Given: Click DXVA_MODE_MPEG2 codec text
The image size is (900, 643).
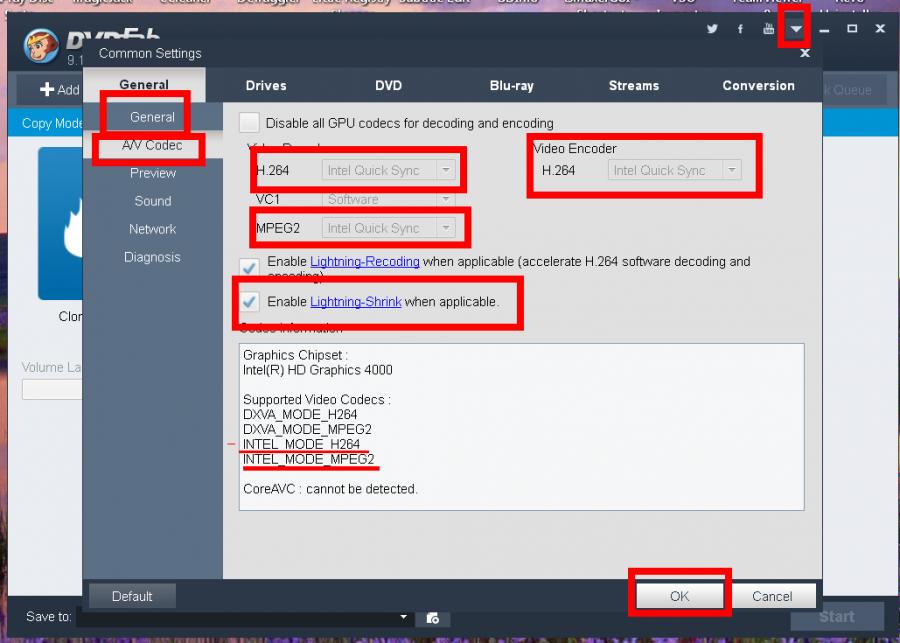Looking at the screenshot, I should coord(307,429).
